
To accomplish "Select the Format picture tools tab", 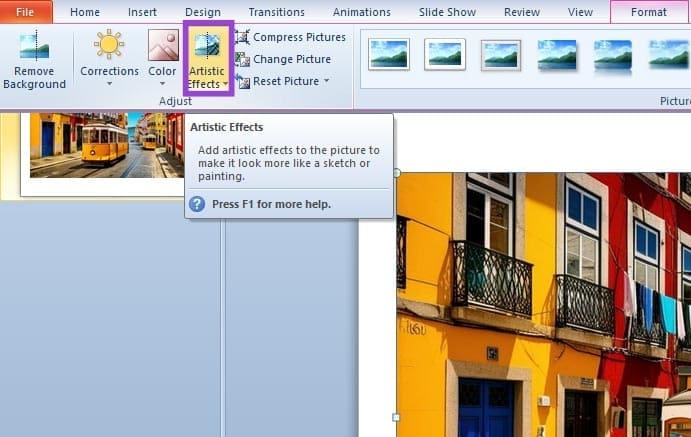I will (649, 12).
